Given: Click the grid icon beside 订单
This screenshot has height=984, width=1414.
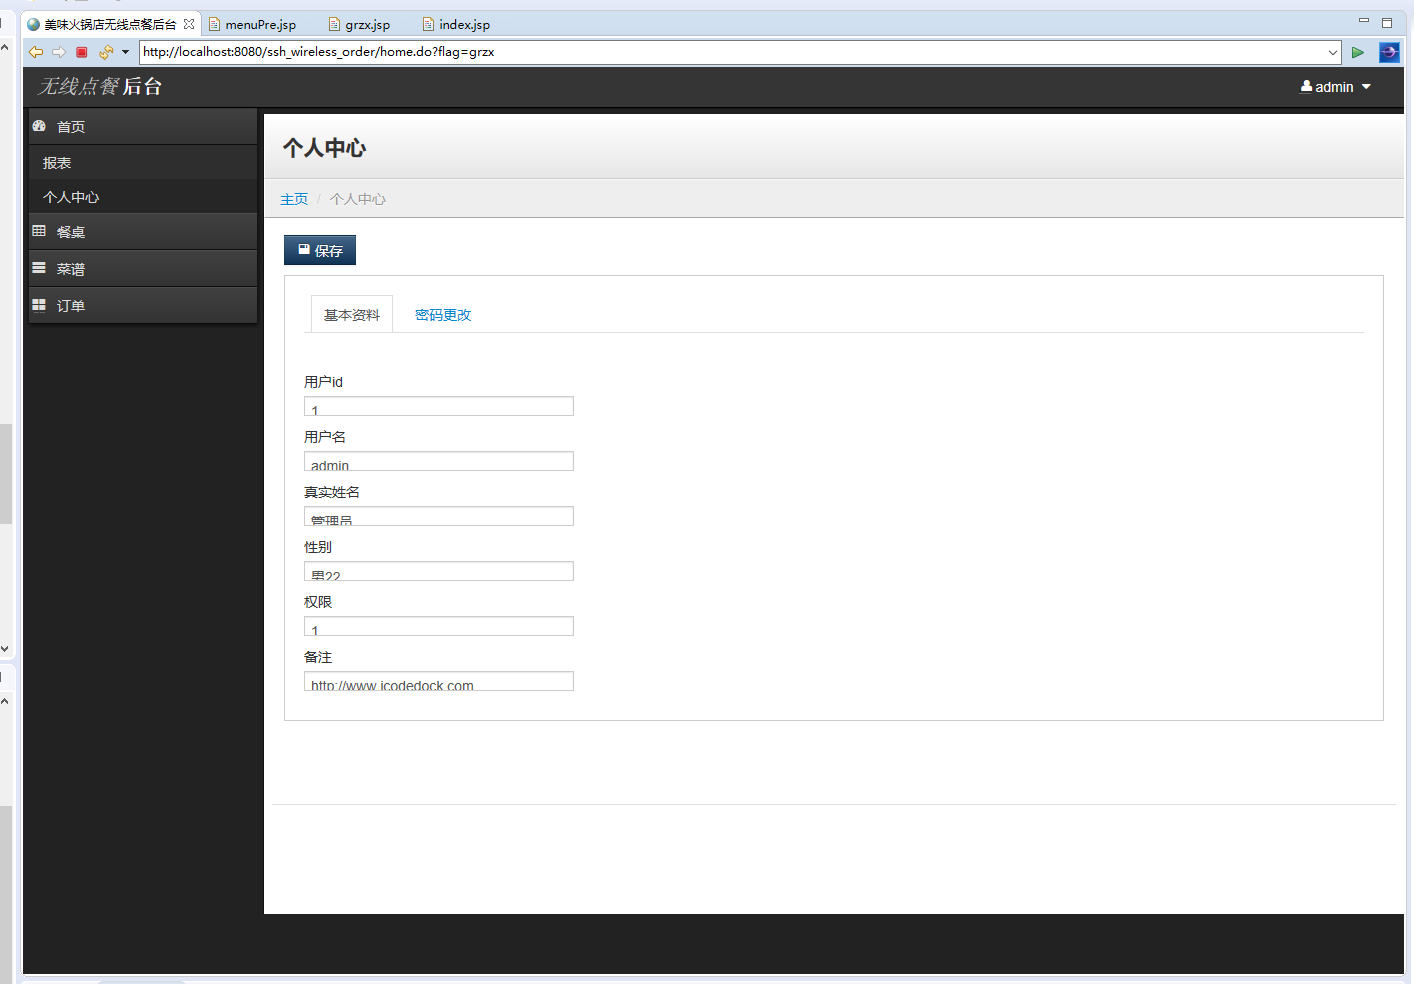Looking at the screenshot, I should coord(39,305).
